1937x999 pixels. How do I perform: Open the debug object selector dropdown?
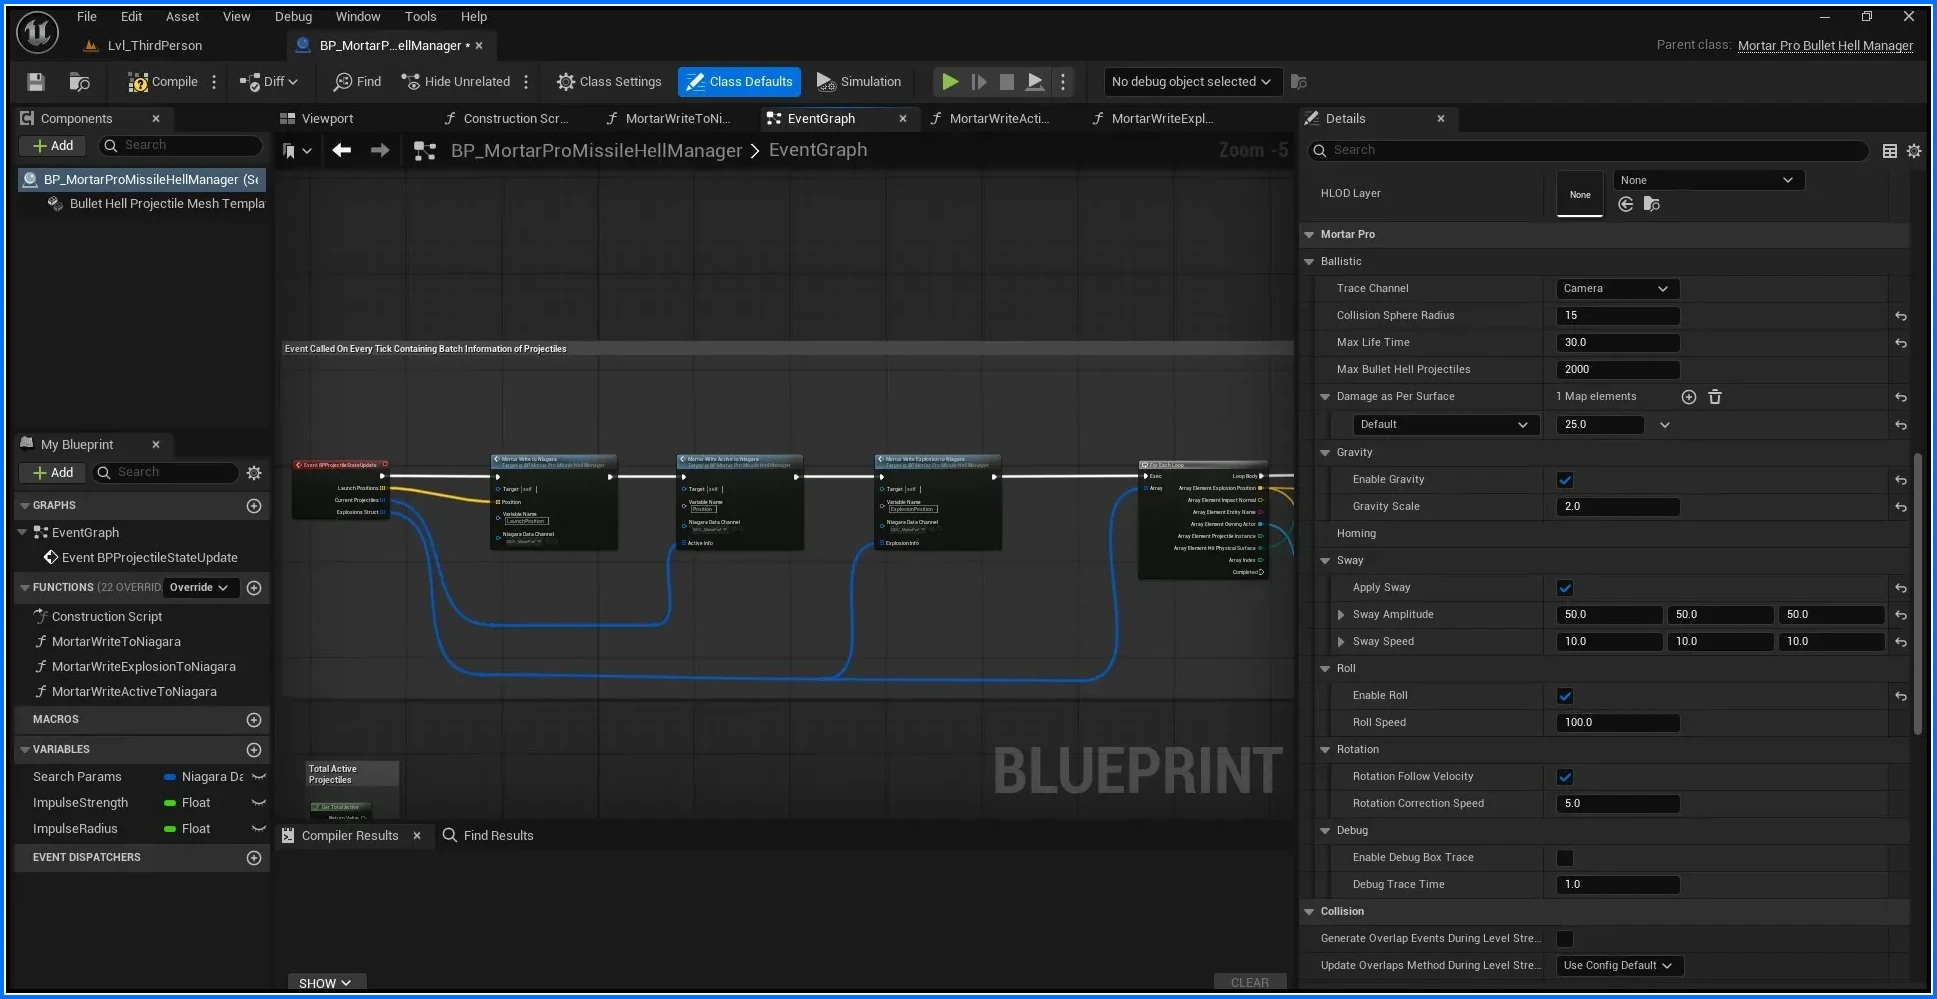coord(1190,82)
